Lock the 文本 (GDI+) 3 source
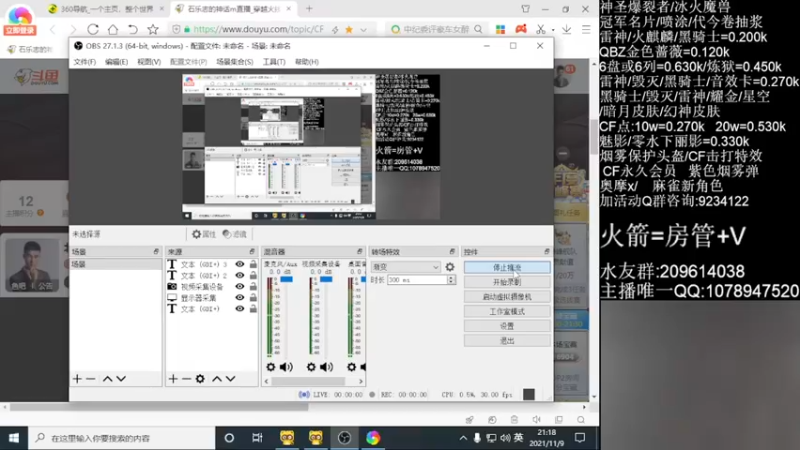 click(253, 264)
